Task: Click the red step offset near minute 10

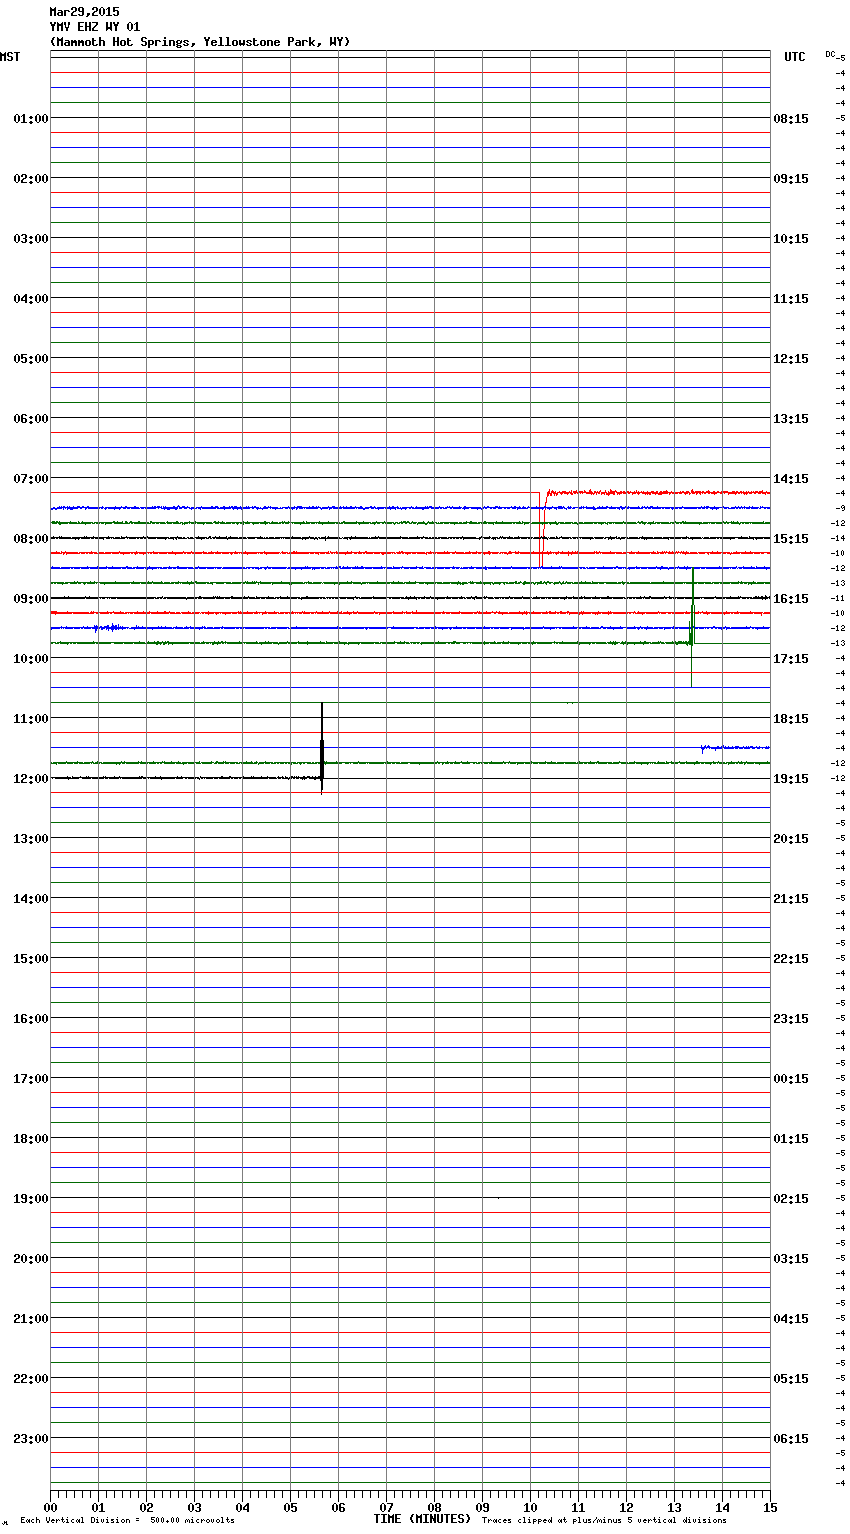Action: coord(542,530)
